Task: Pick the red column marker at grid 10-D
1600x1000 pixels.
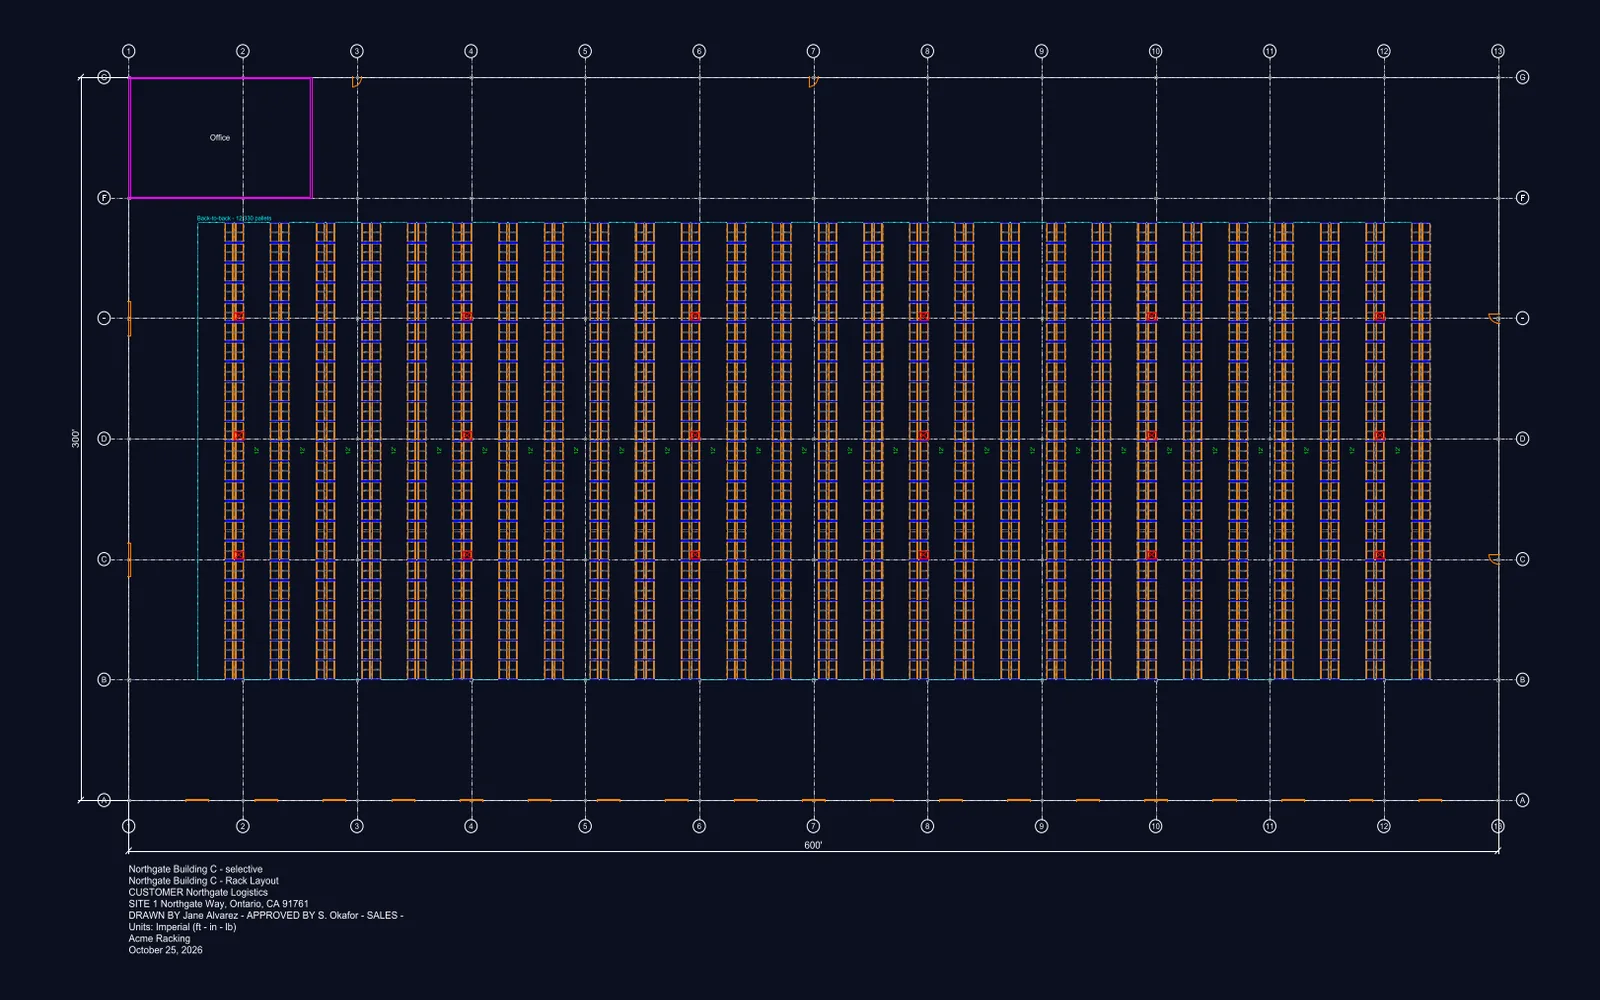Action: [1151, 436]
